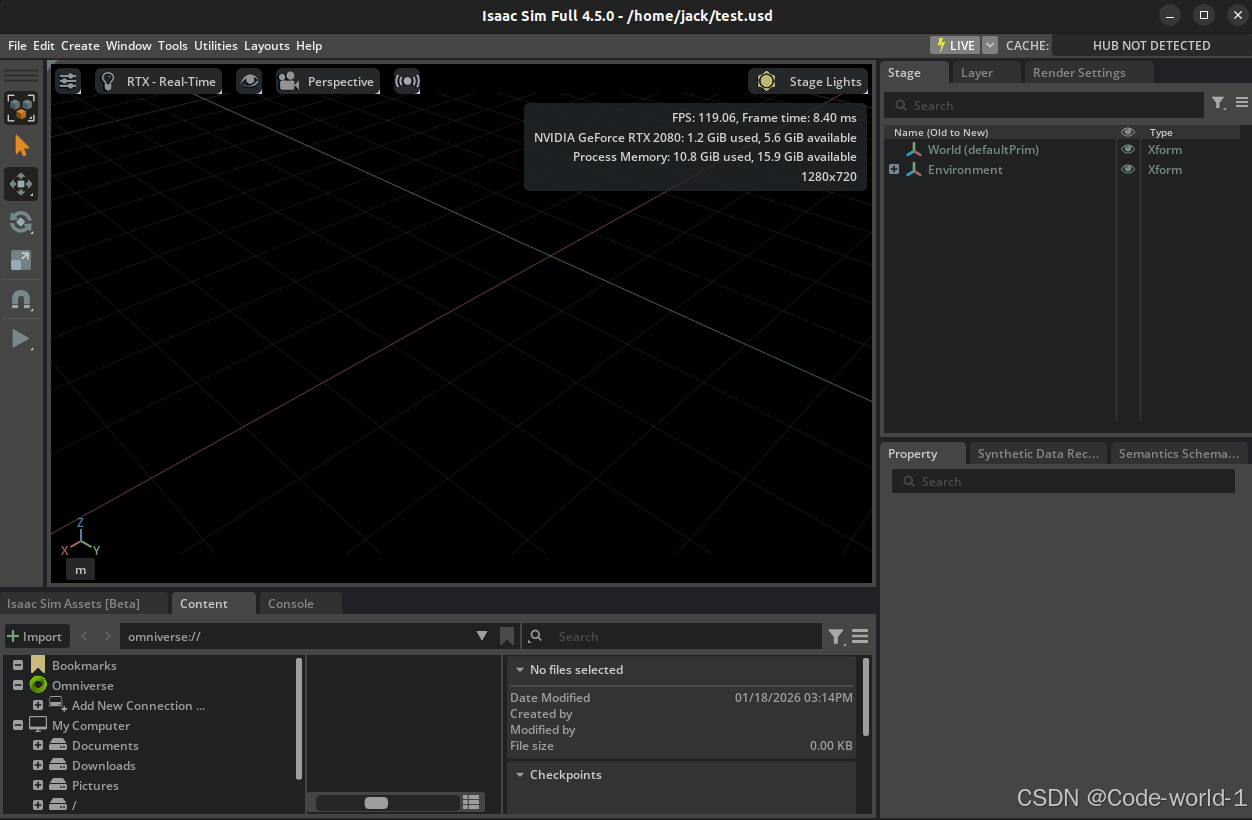Go back in Content browser
The image size is (1252, 820).
click(x=84, y=636)
